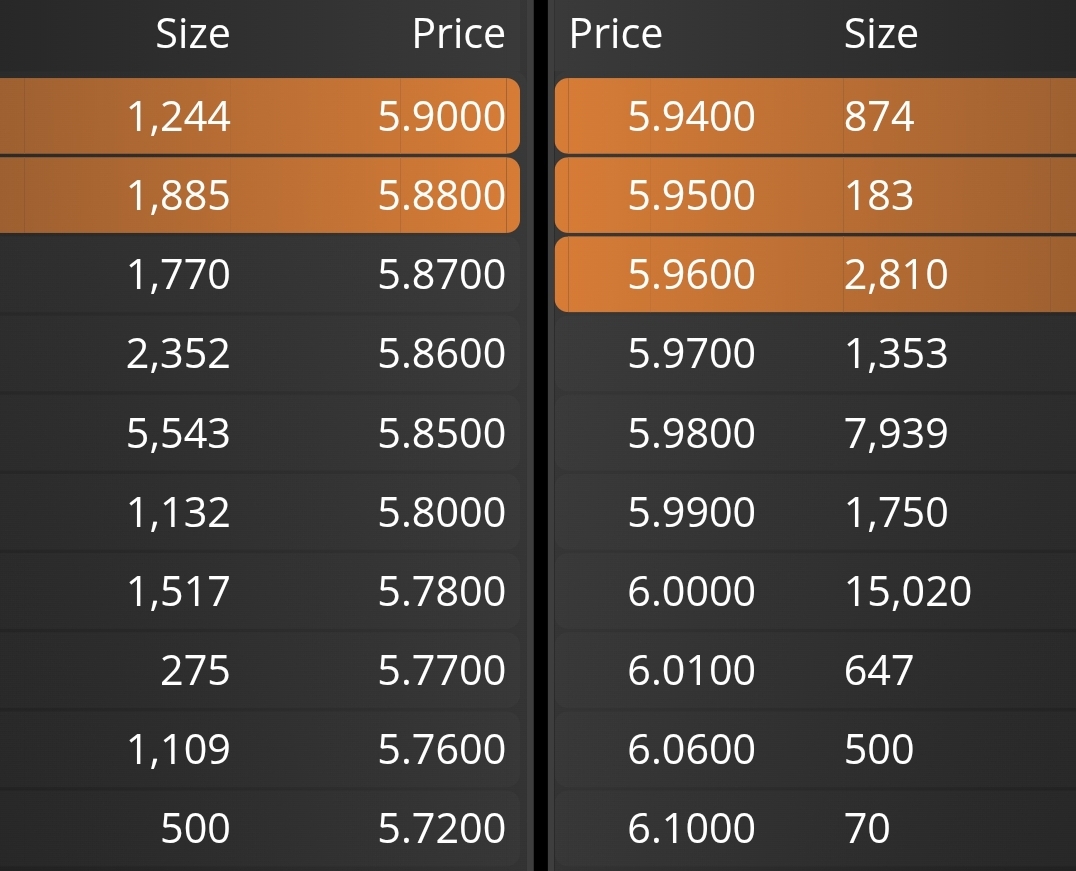Image resolution: width=1076 pixels, height=871 pixels.
Task: Click bid row priced 5.7200
Action: (259, 828)
